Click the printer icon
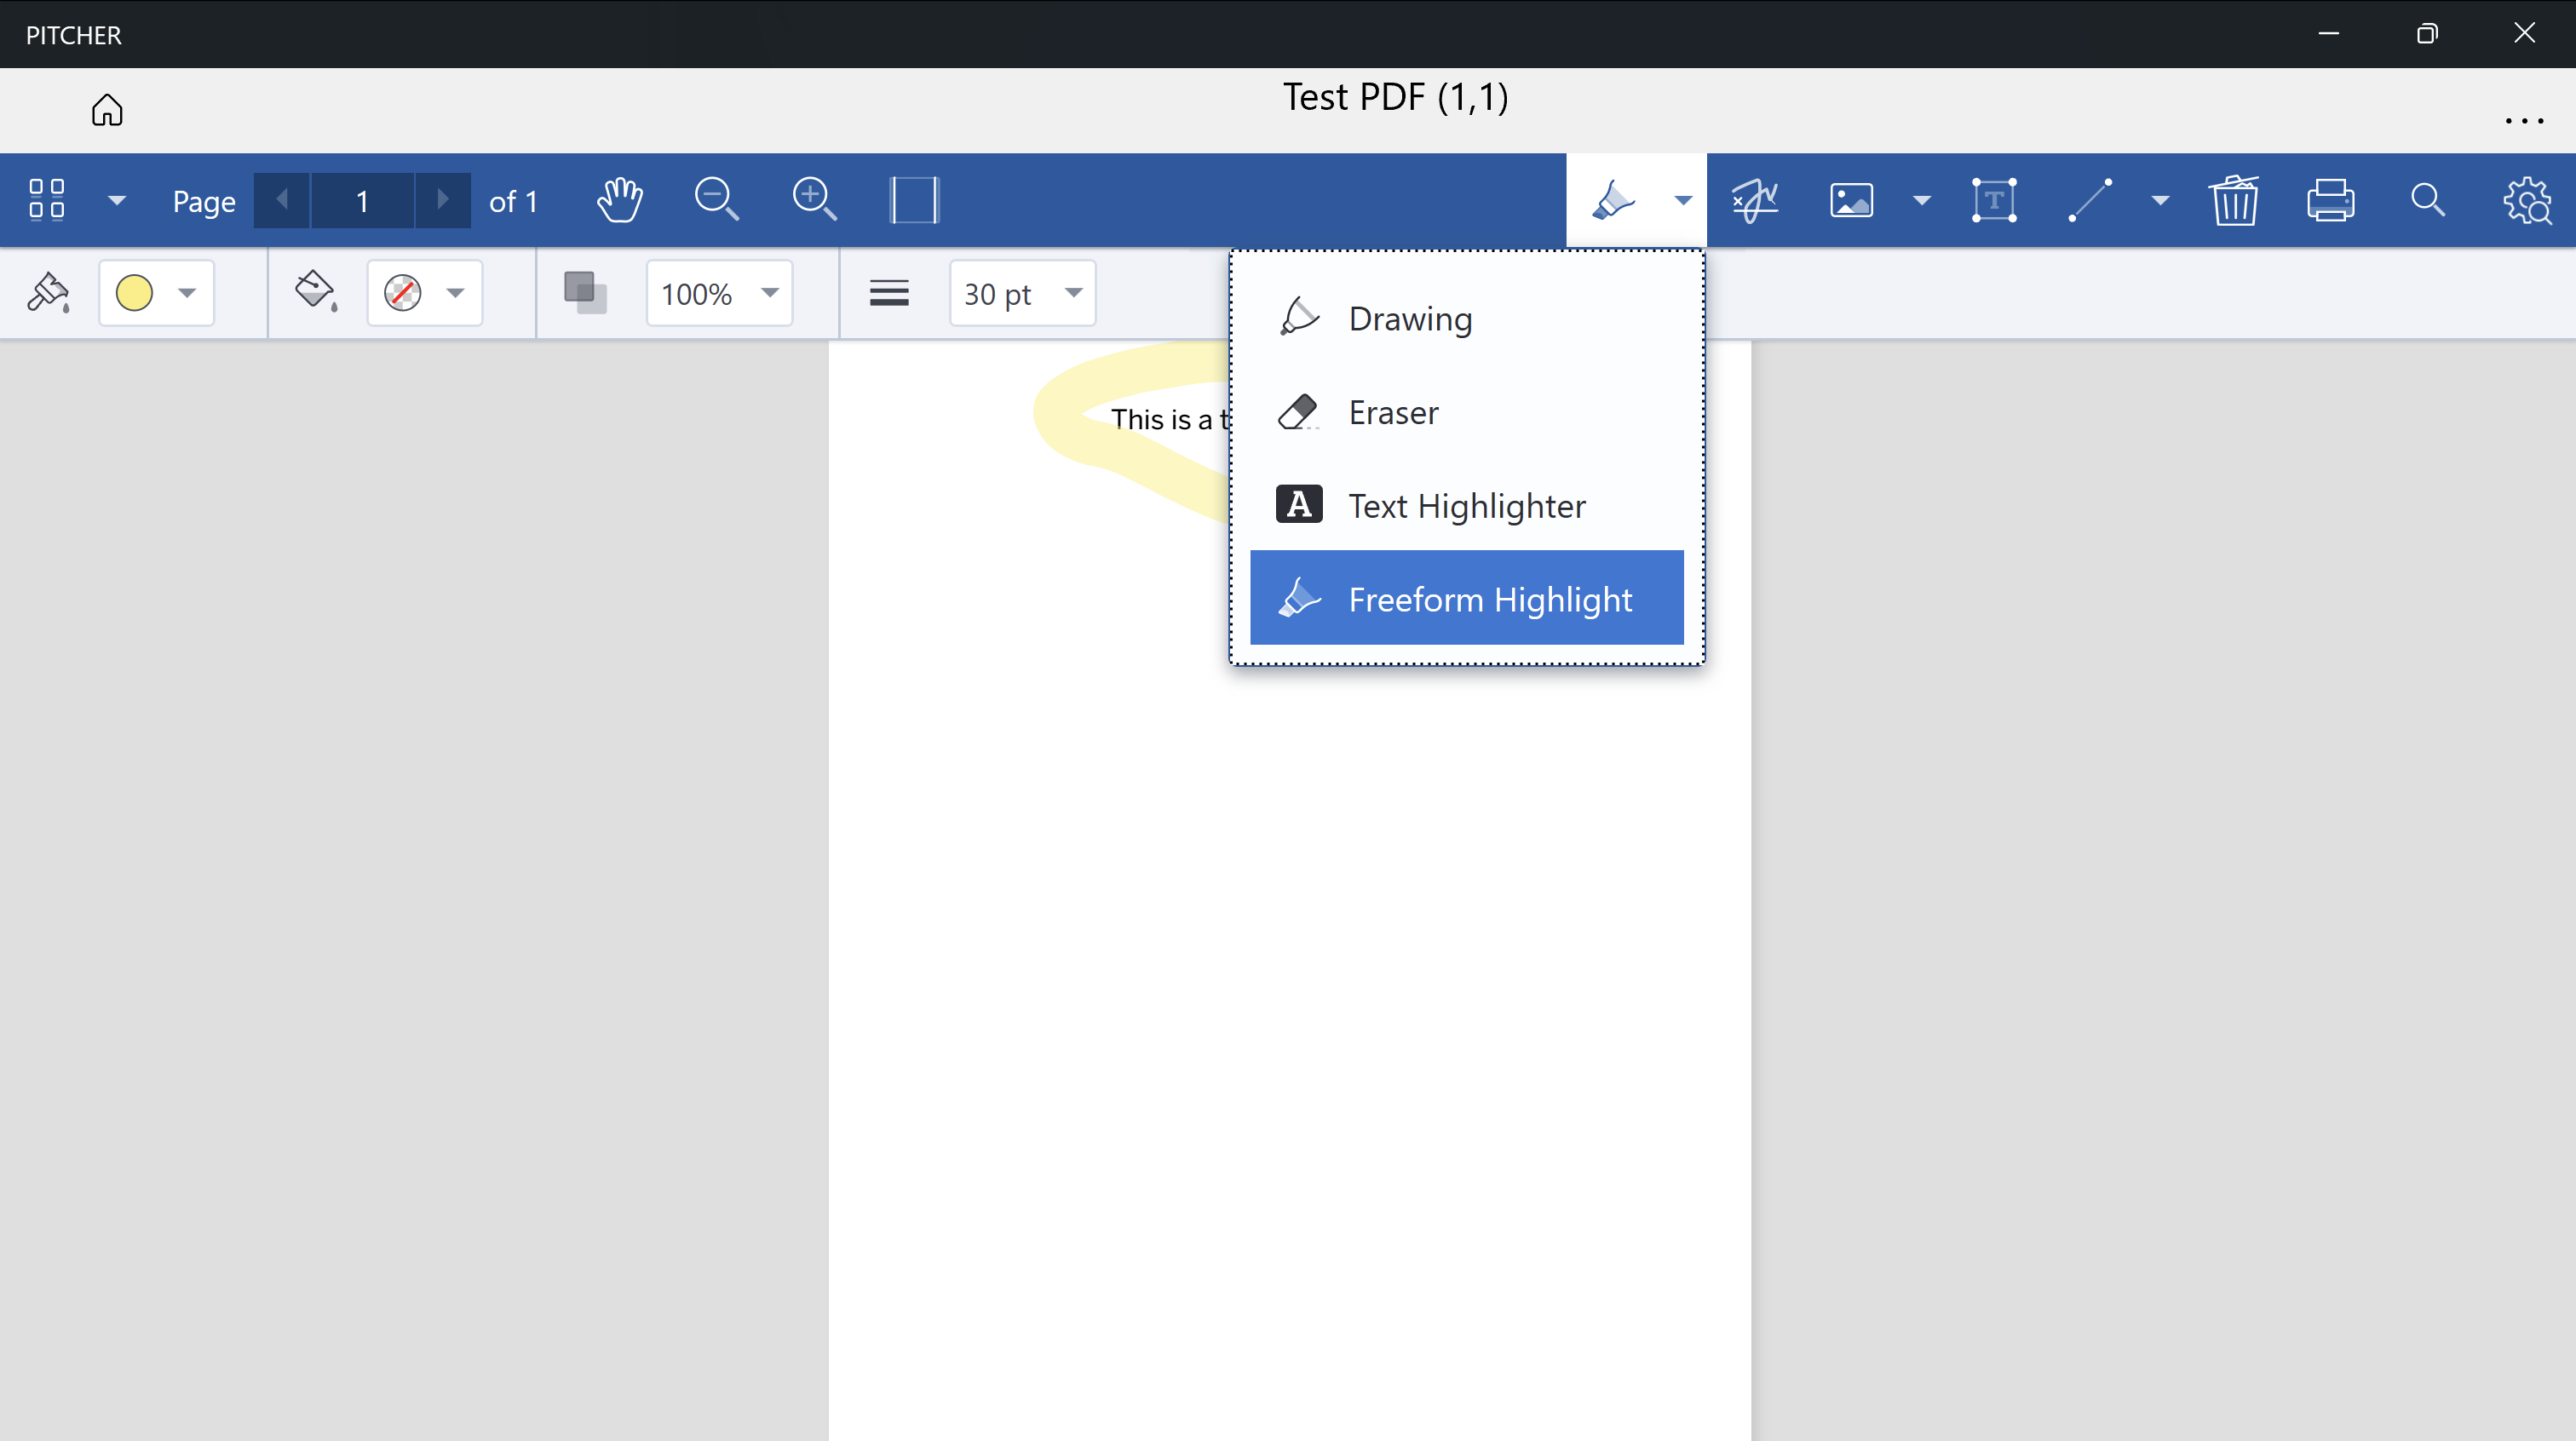 point(2330,200)
